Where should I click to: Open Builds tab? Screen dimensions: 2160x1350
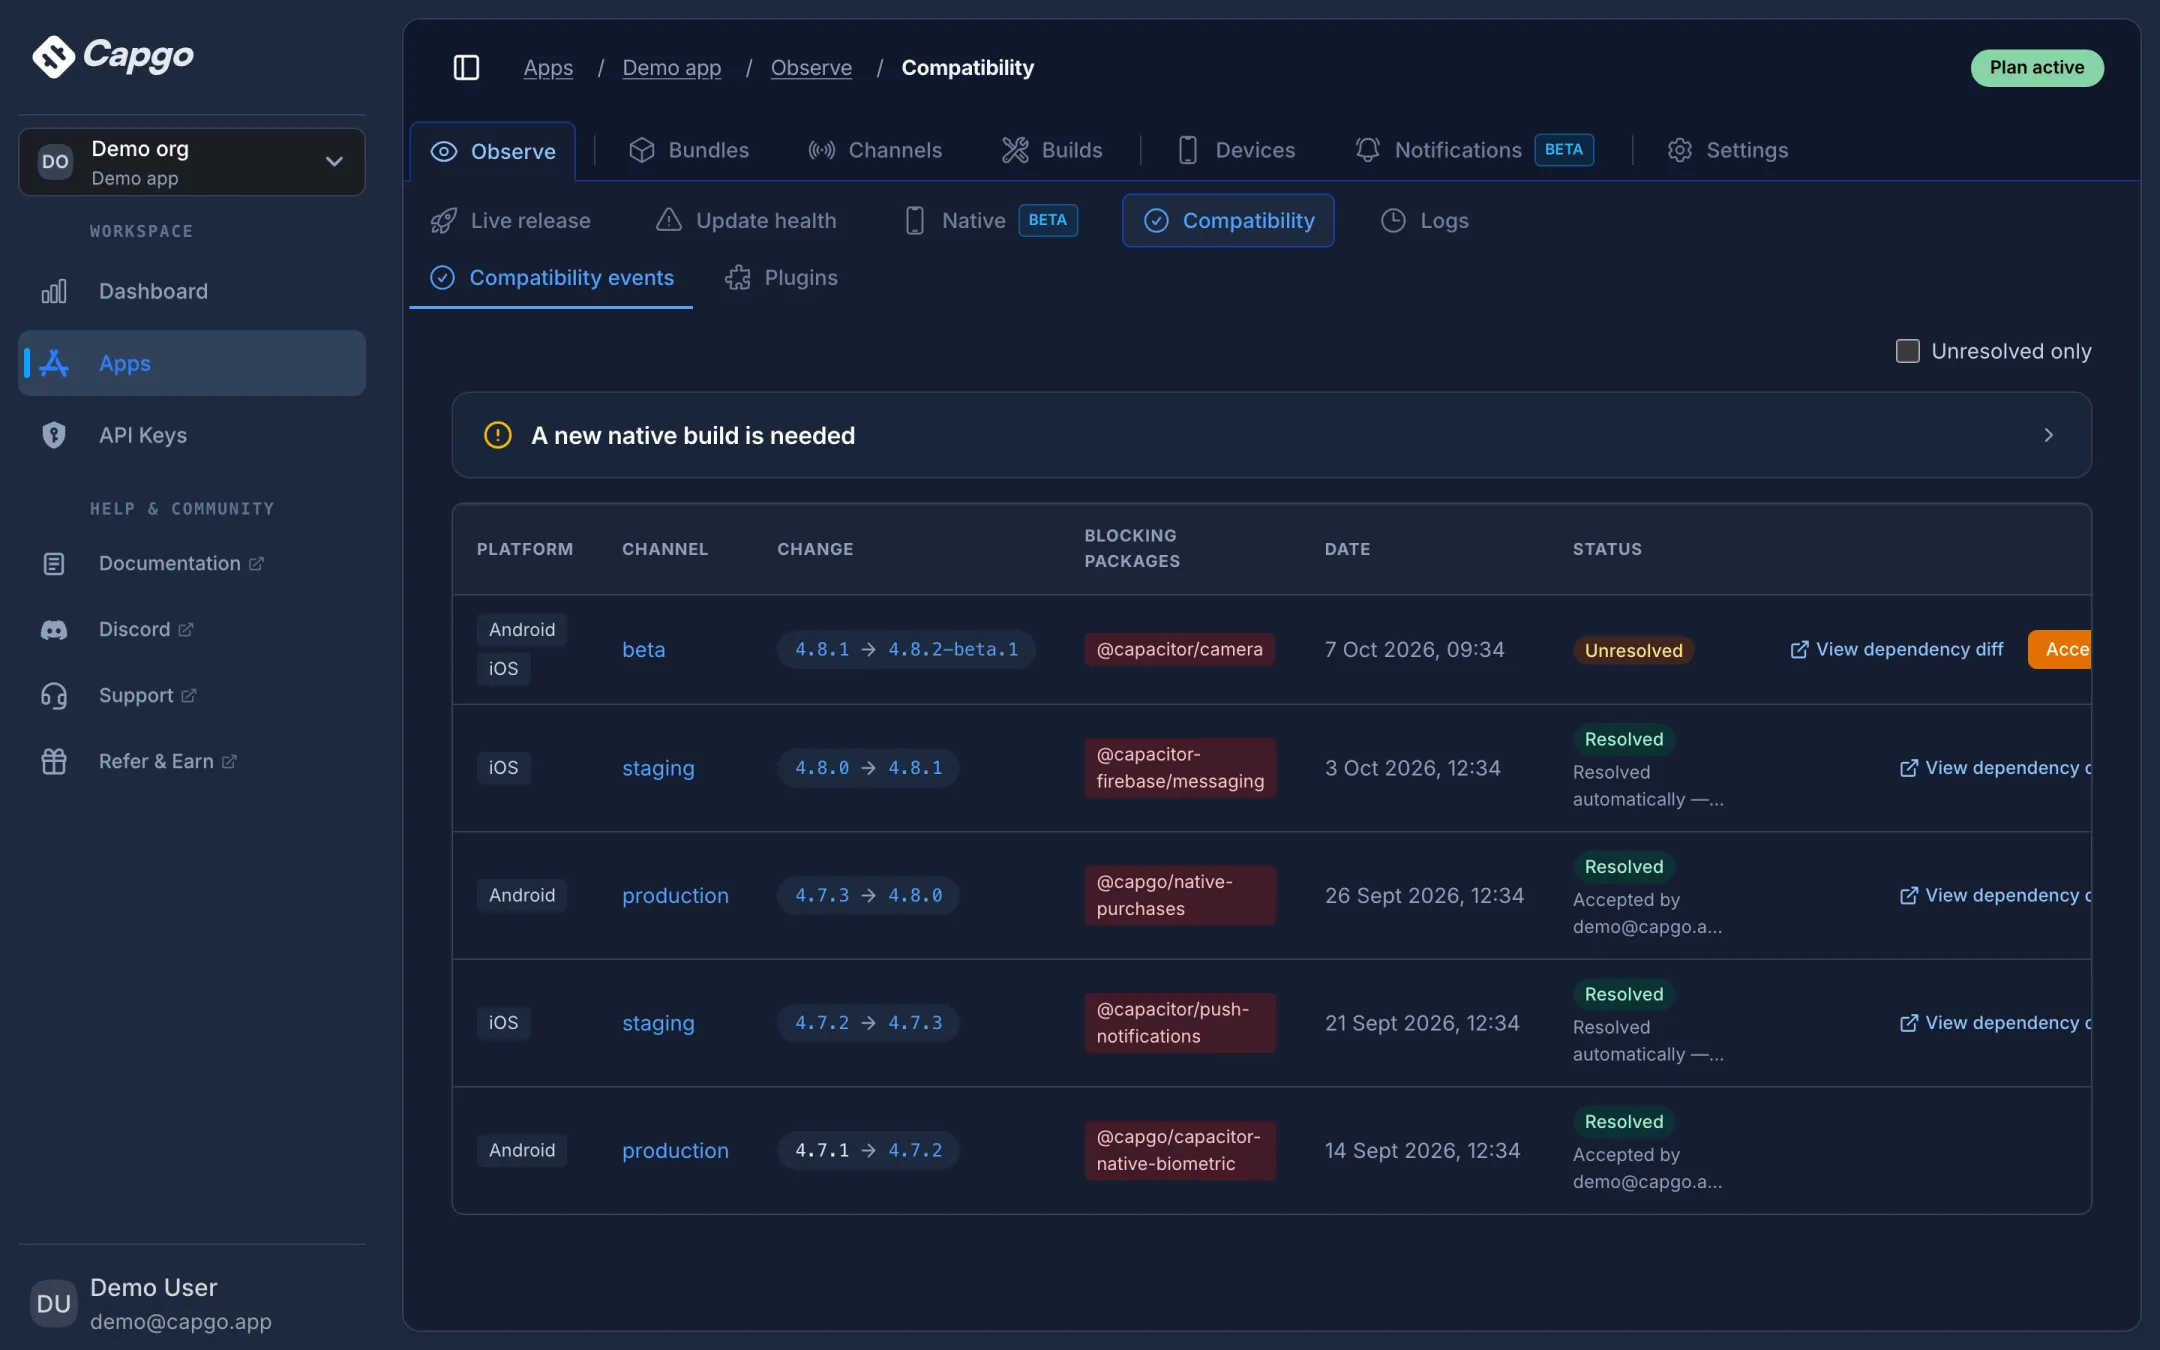tap(1052, 150)
